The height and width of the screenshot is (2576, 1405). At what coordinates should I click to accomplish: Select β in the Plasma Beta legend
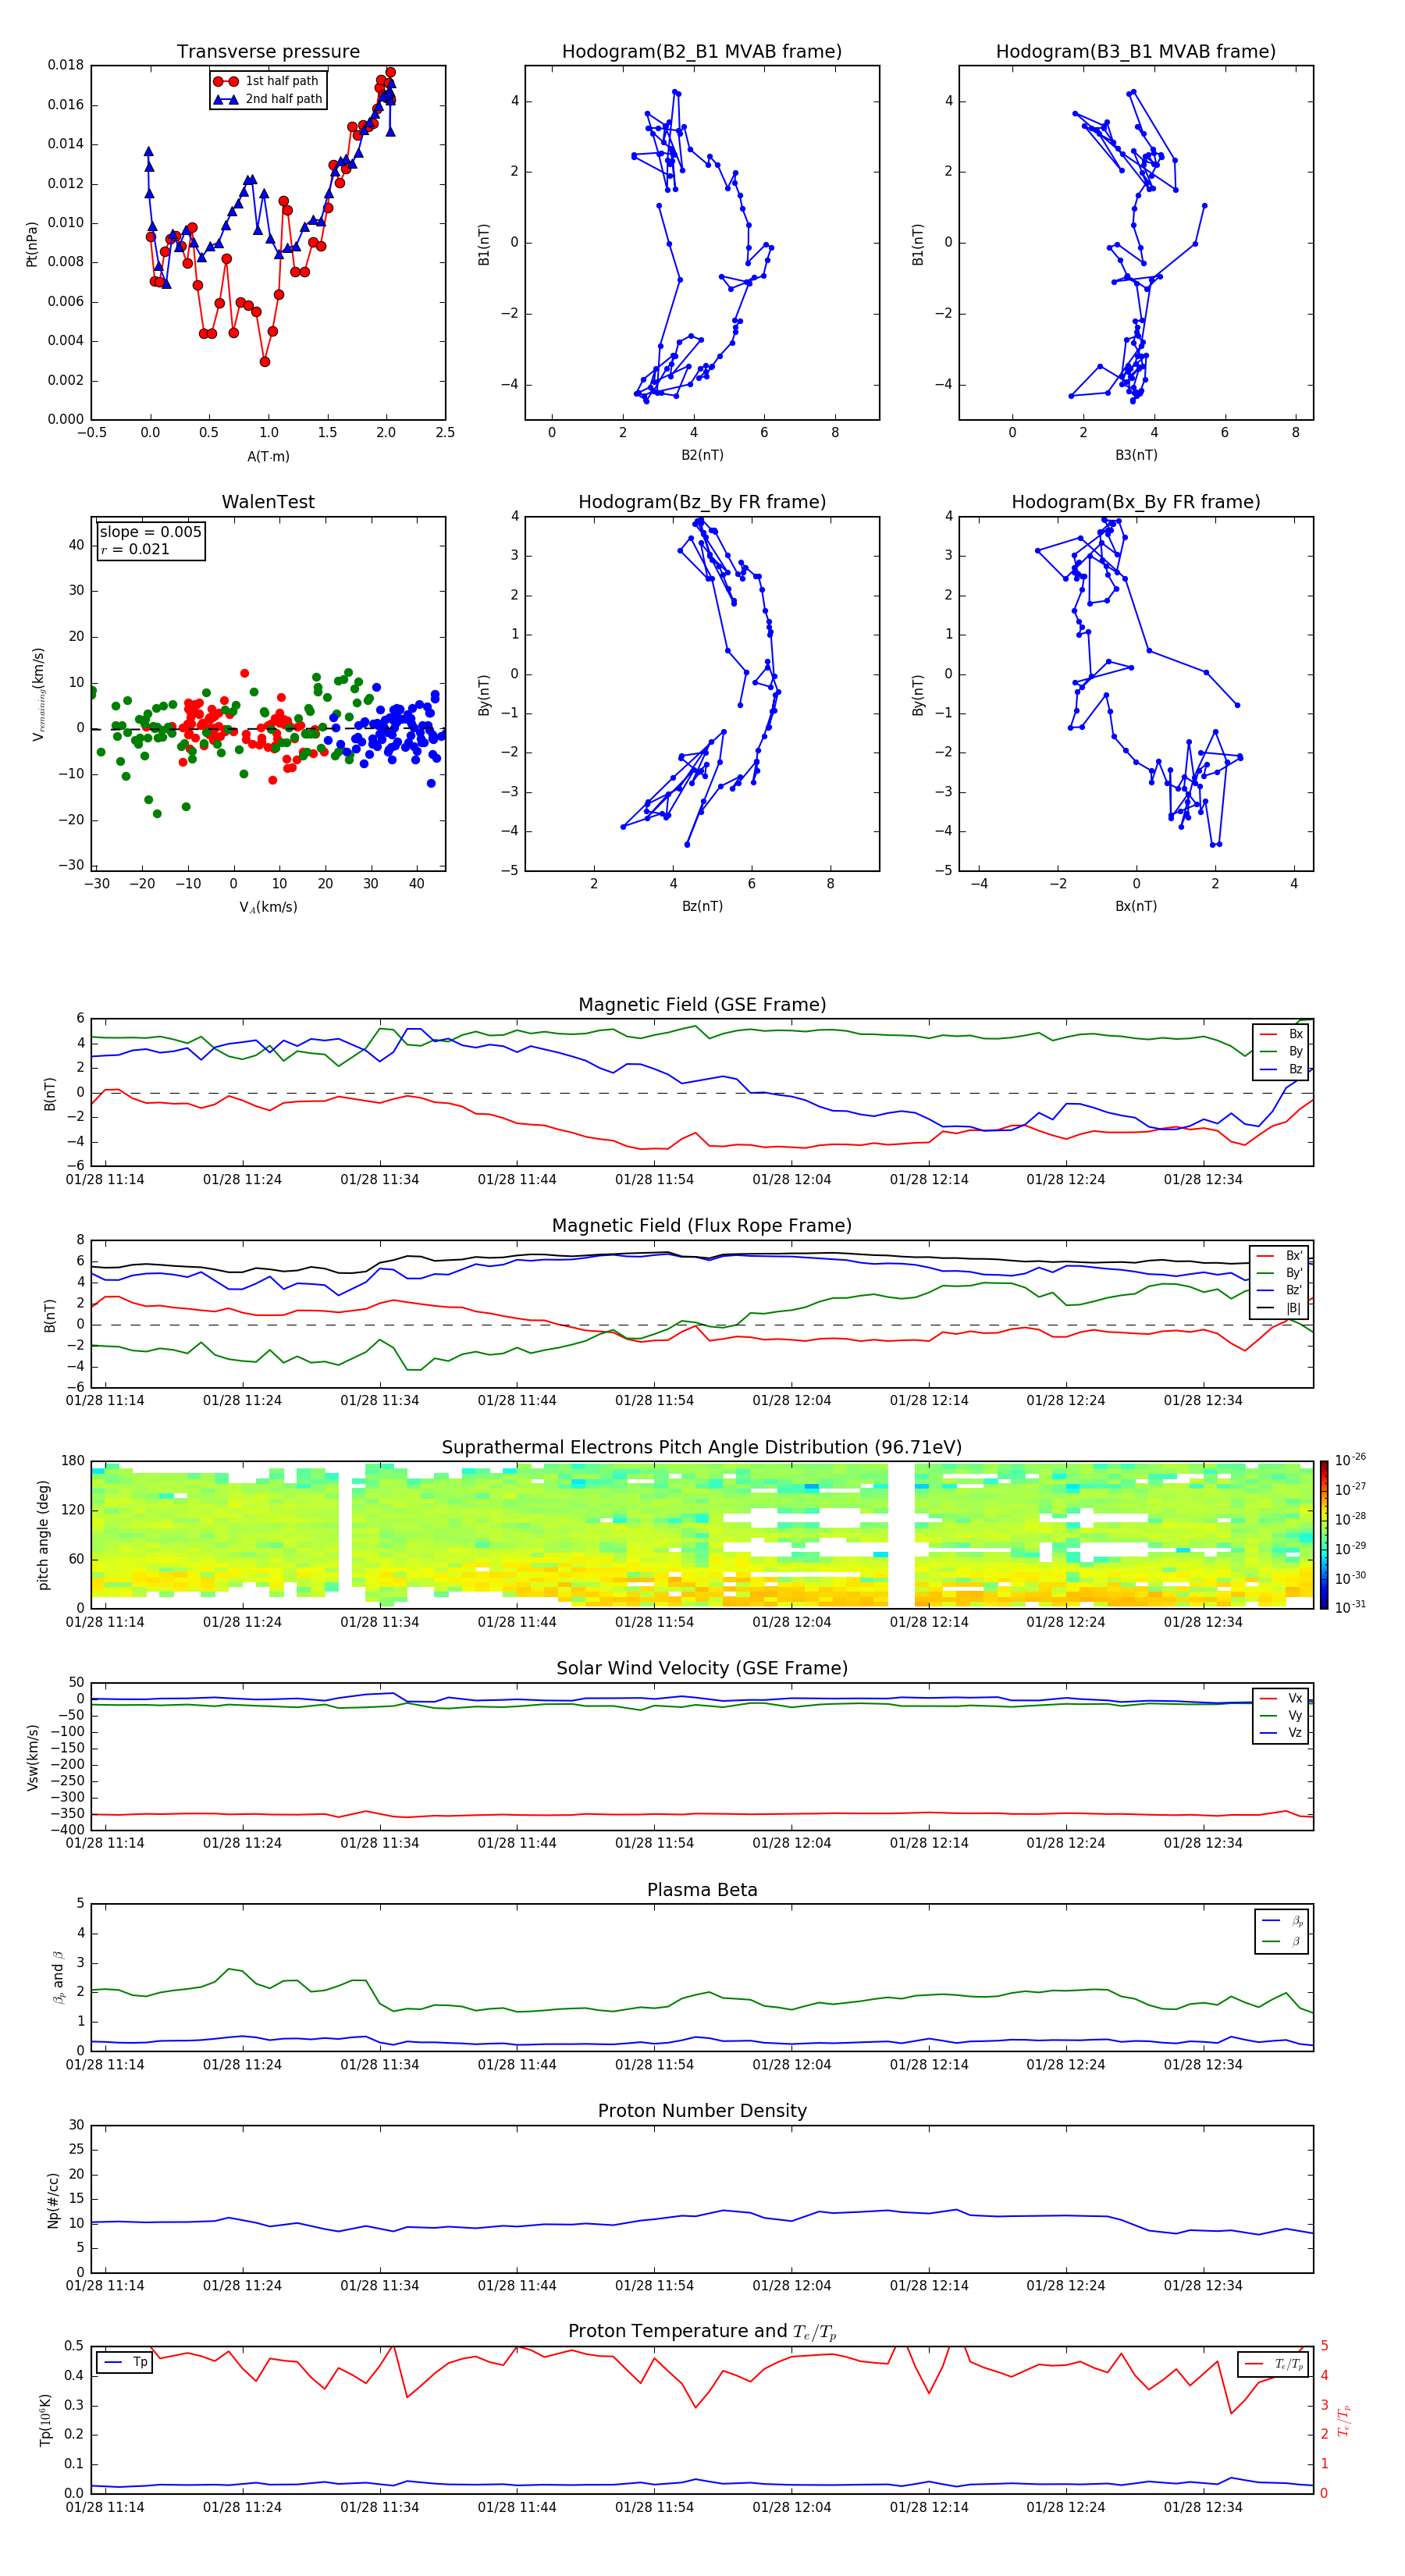coord(1283,1941)
